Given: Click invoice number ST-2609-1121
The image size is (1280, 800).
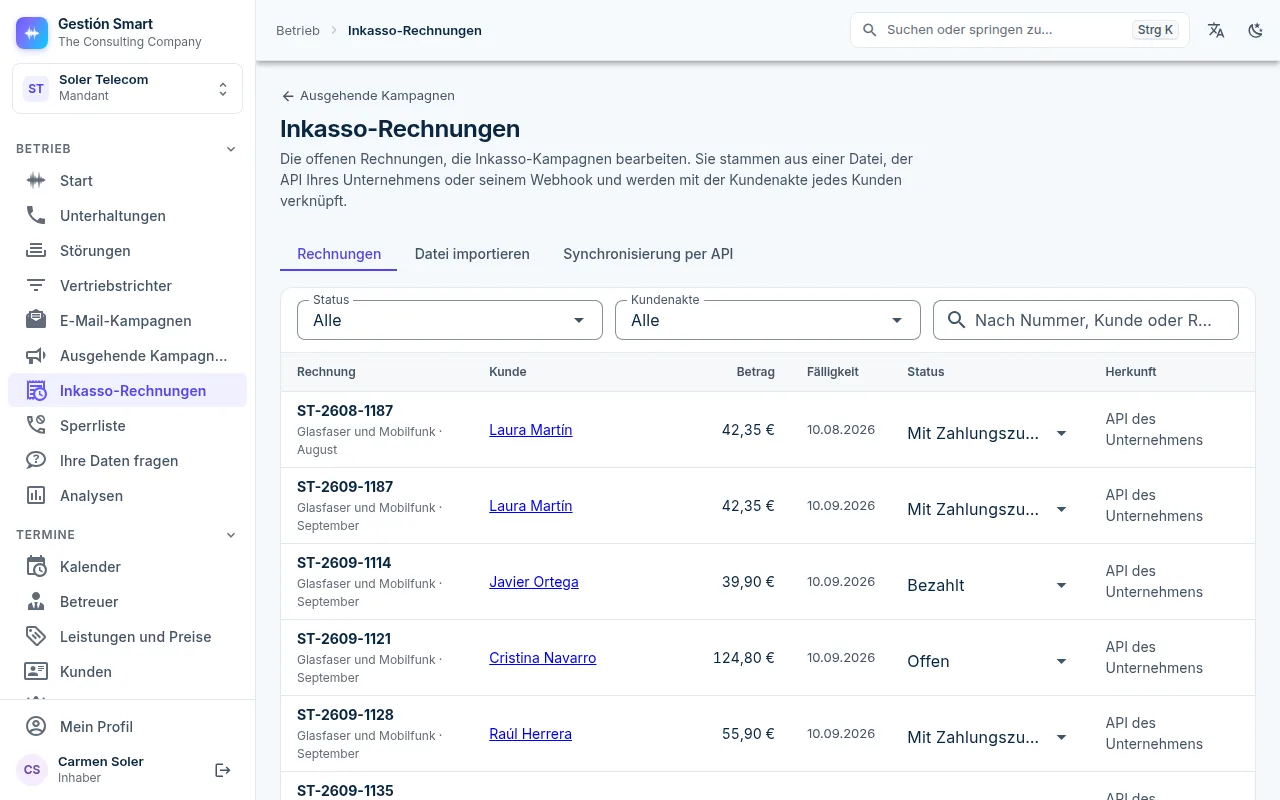Looking at the screenshot, I should point(344,639).
